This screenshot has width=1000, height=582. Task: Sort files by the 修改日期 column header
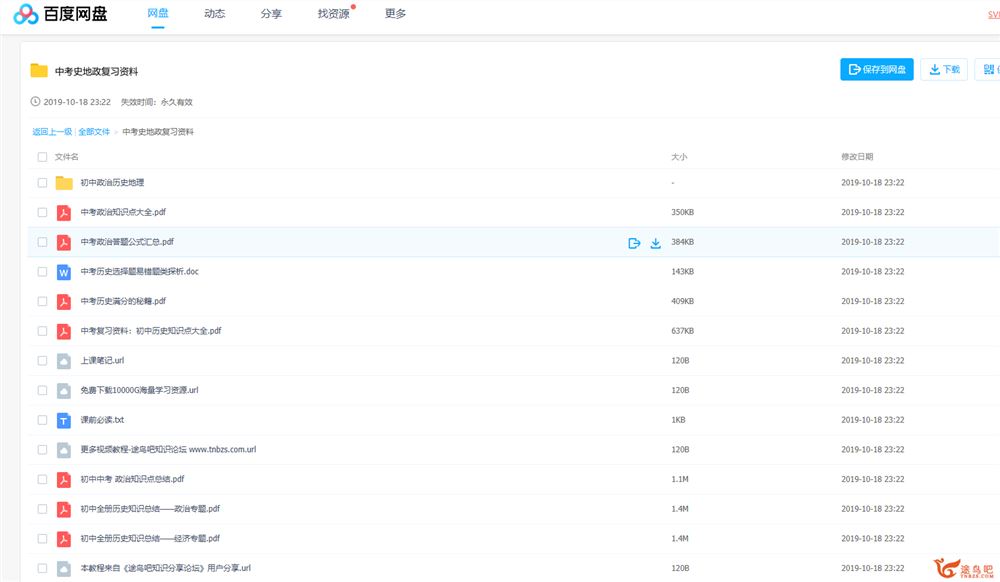(857, 157)
